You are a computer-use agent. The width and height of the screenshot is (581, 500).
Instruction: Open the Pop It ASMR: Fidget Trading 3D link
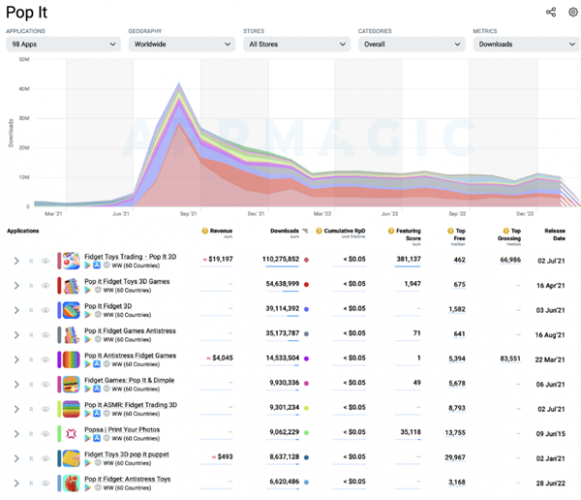pos(131,405)
